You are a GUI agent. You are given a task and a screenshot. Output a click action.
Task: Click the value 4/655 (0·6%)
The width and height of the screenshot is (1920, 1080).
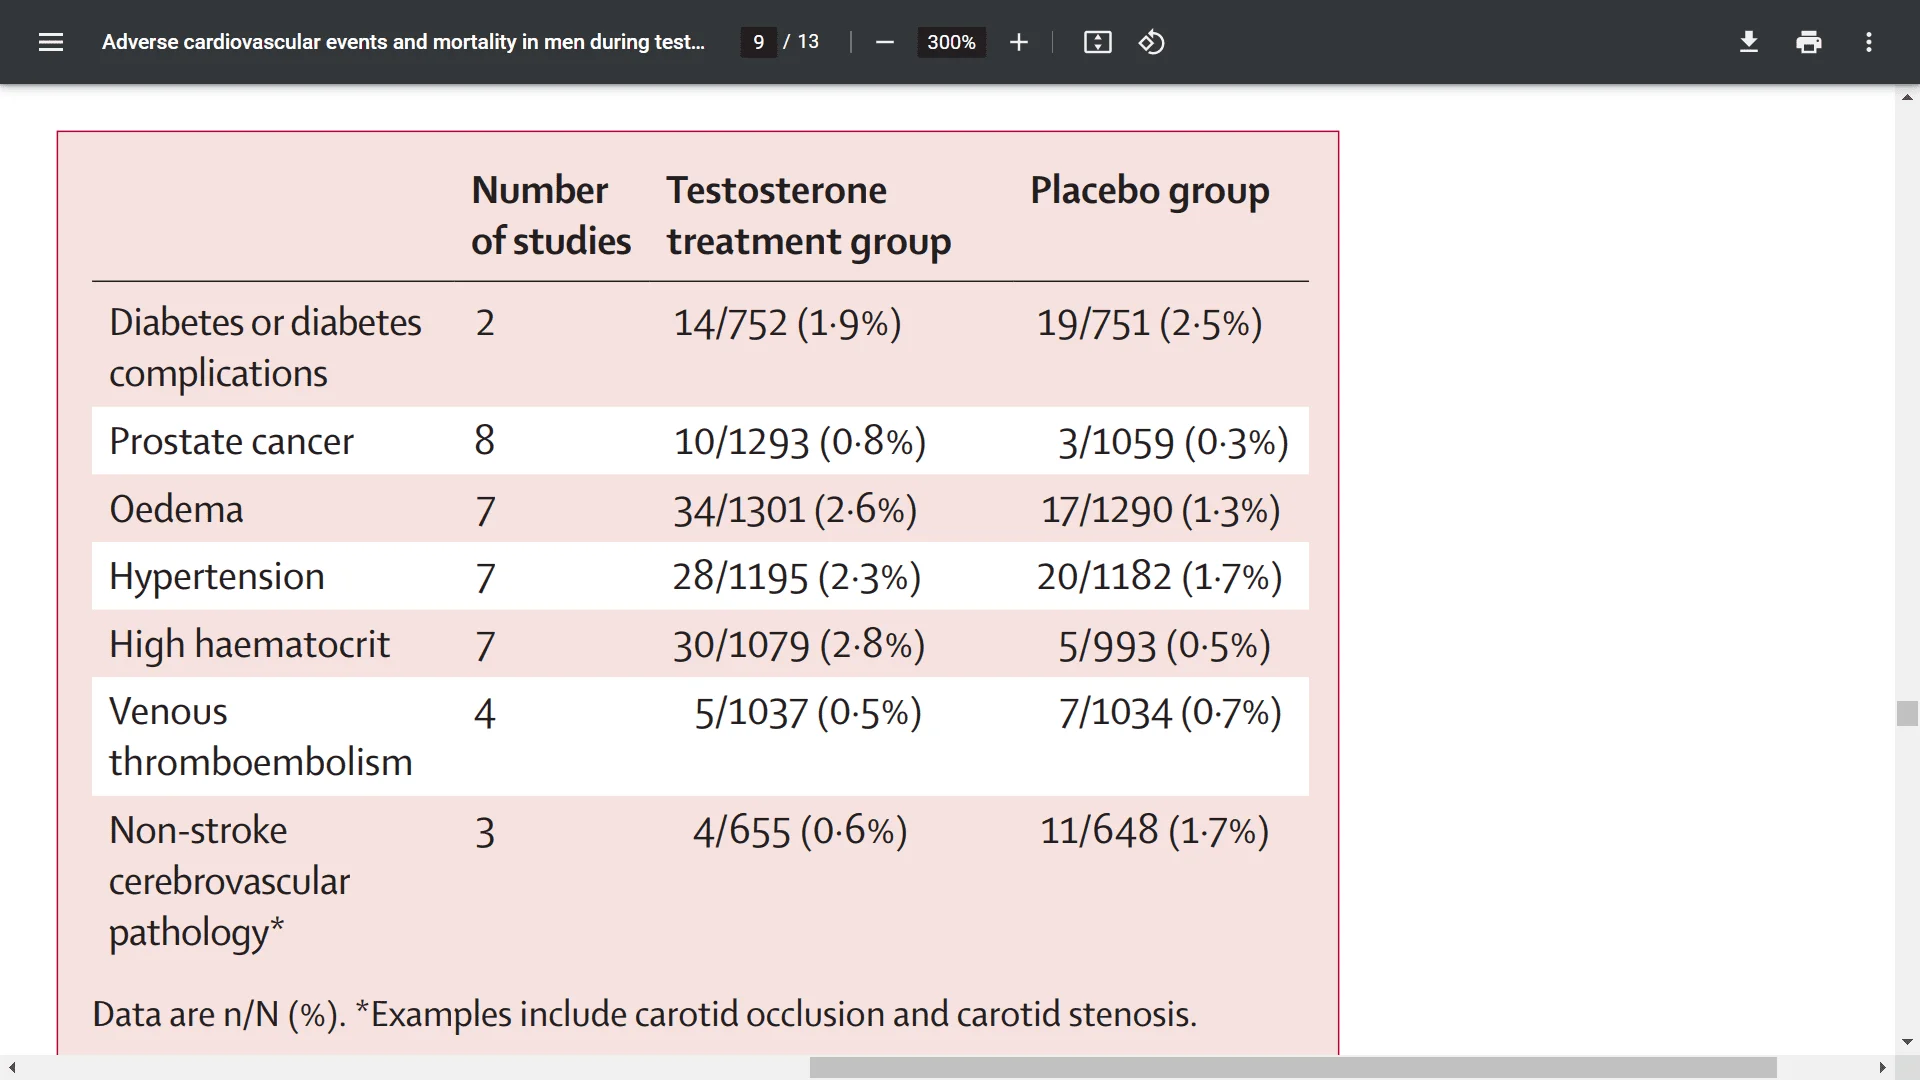pos(800,830)
